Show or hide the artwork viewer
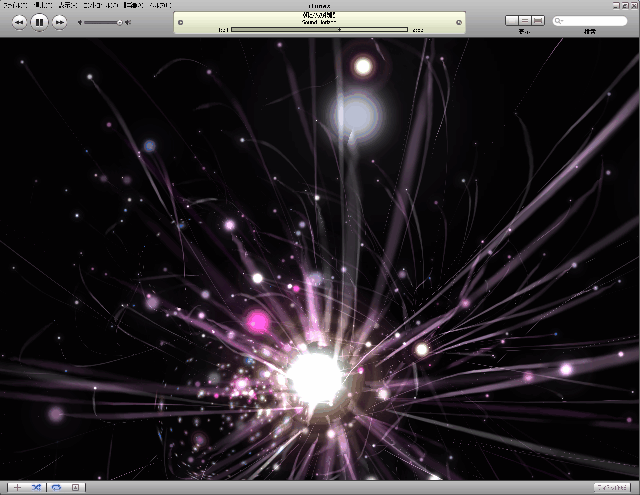Viewport: 640px width, 495px height. pyautogui.click(x=76, y=487)
